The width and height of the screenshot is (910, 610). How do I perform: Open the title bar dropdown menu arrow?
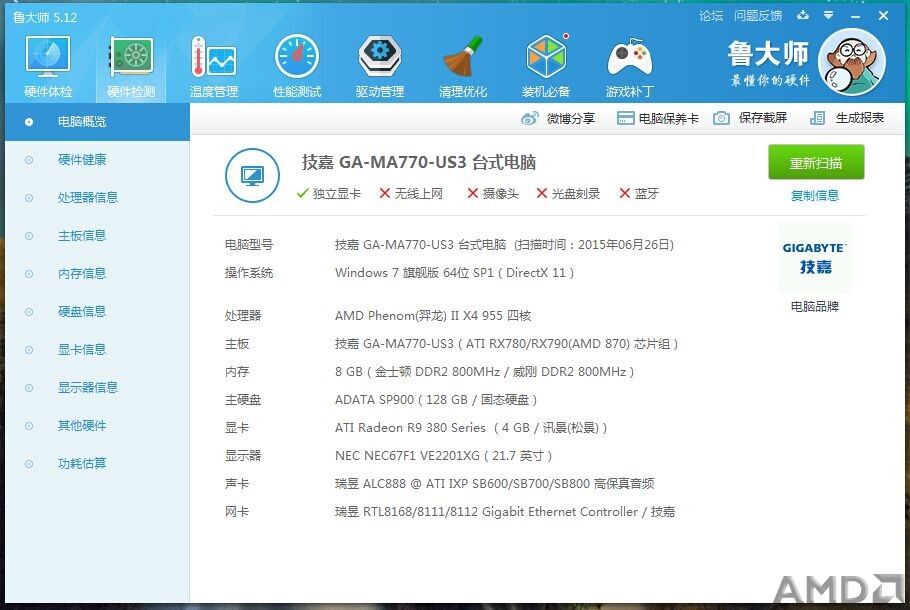click(x=829, y=15)
